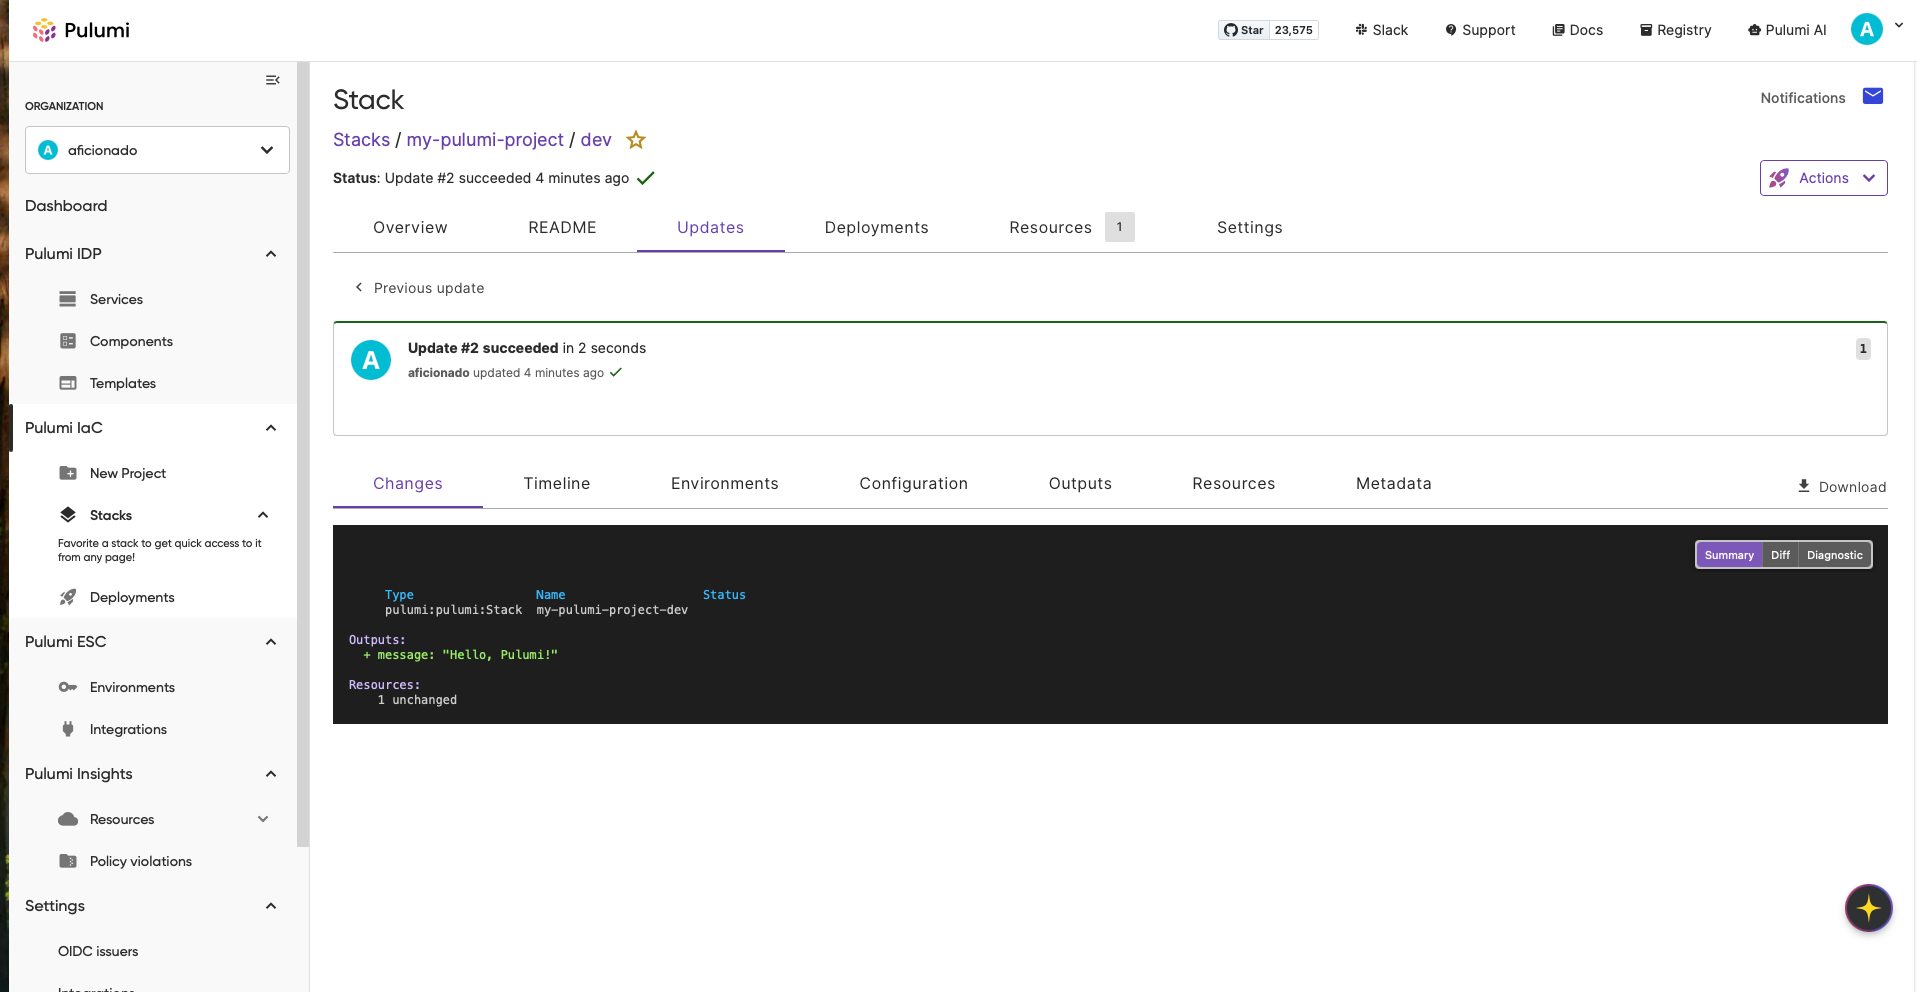Open the Actions dropdown menu
This screenshot has height=992, width=1917.
click(1823, 178)
